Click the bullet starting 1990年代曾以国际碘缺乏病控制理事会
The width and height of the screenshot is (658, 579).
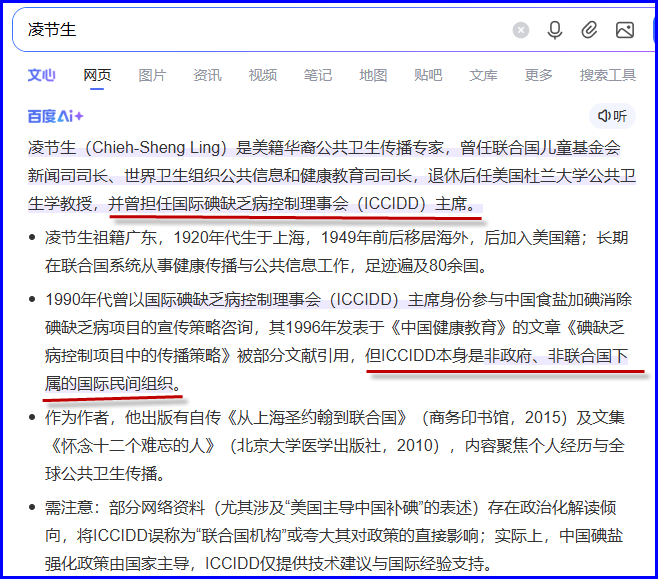(x=338, y=342)
